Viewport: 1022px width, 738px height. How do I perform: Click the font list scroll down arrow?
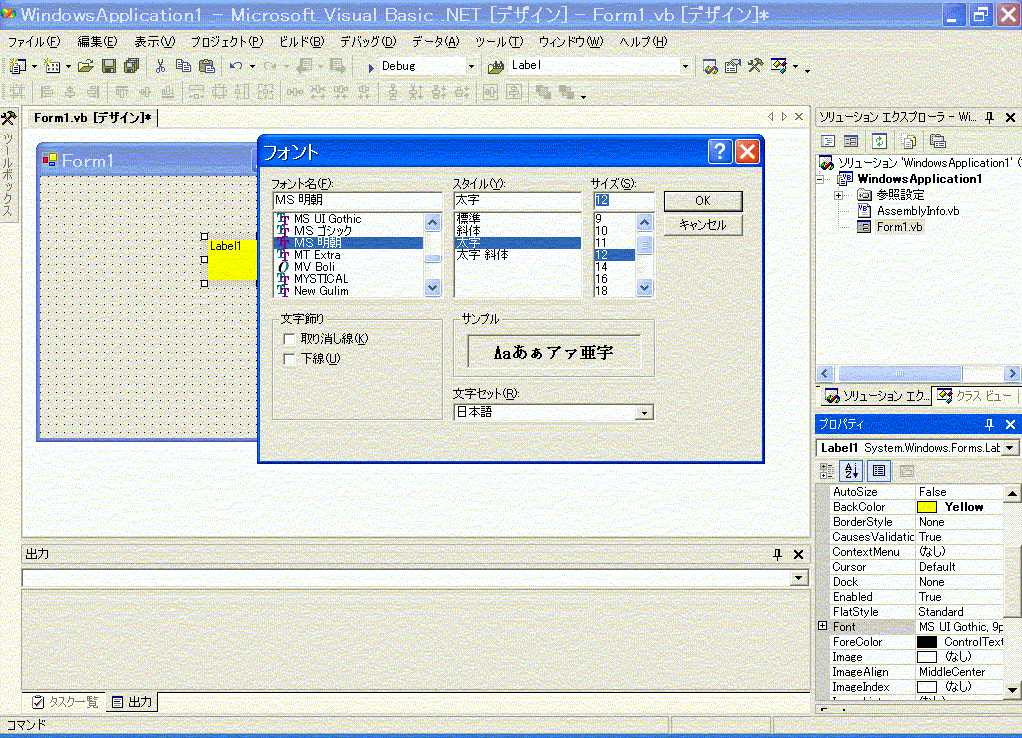tap(432, 288)
